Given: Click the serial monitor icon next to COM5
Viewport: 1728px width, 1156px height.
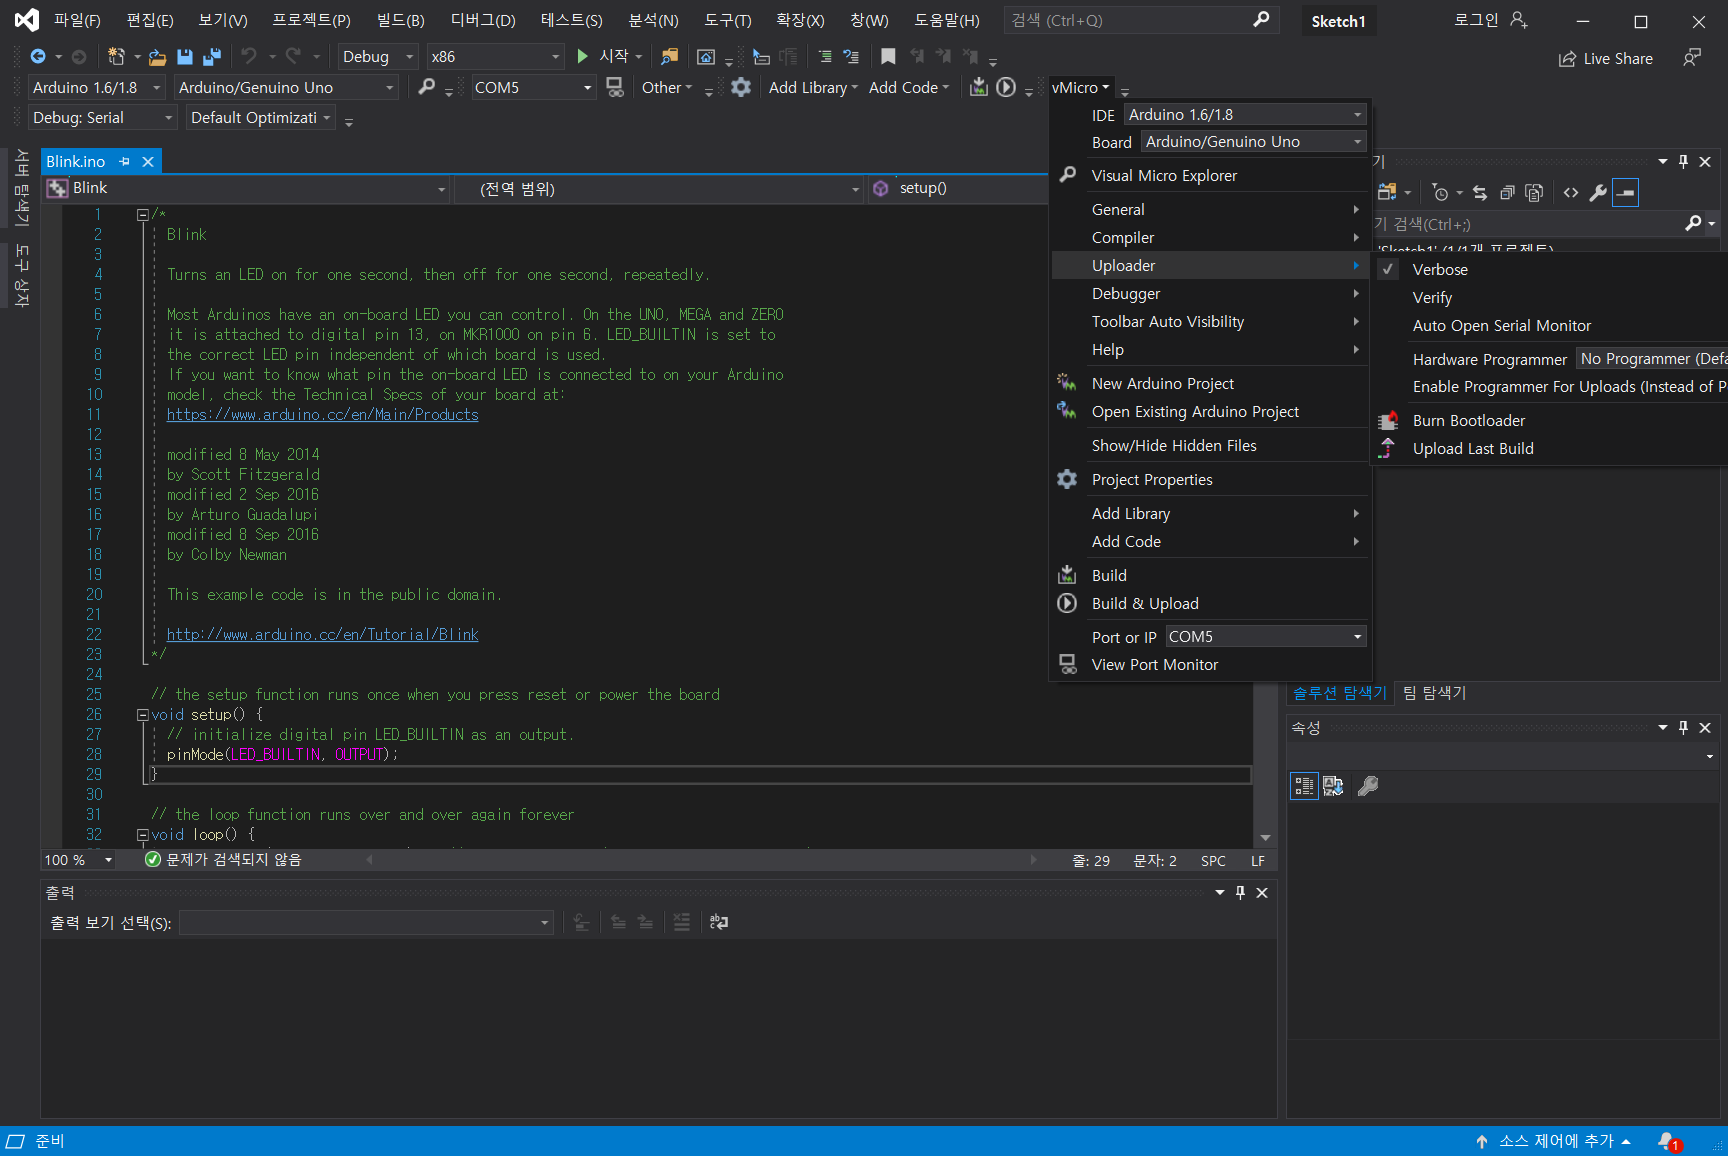Looking at the screenshot, I should click(614, 88).
